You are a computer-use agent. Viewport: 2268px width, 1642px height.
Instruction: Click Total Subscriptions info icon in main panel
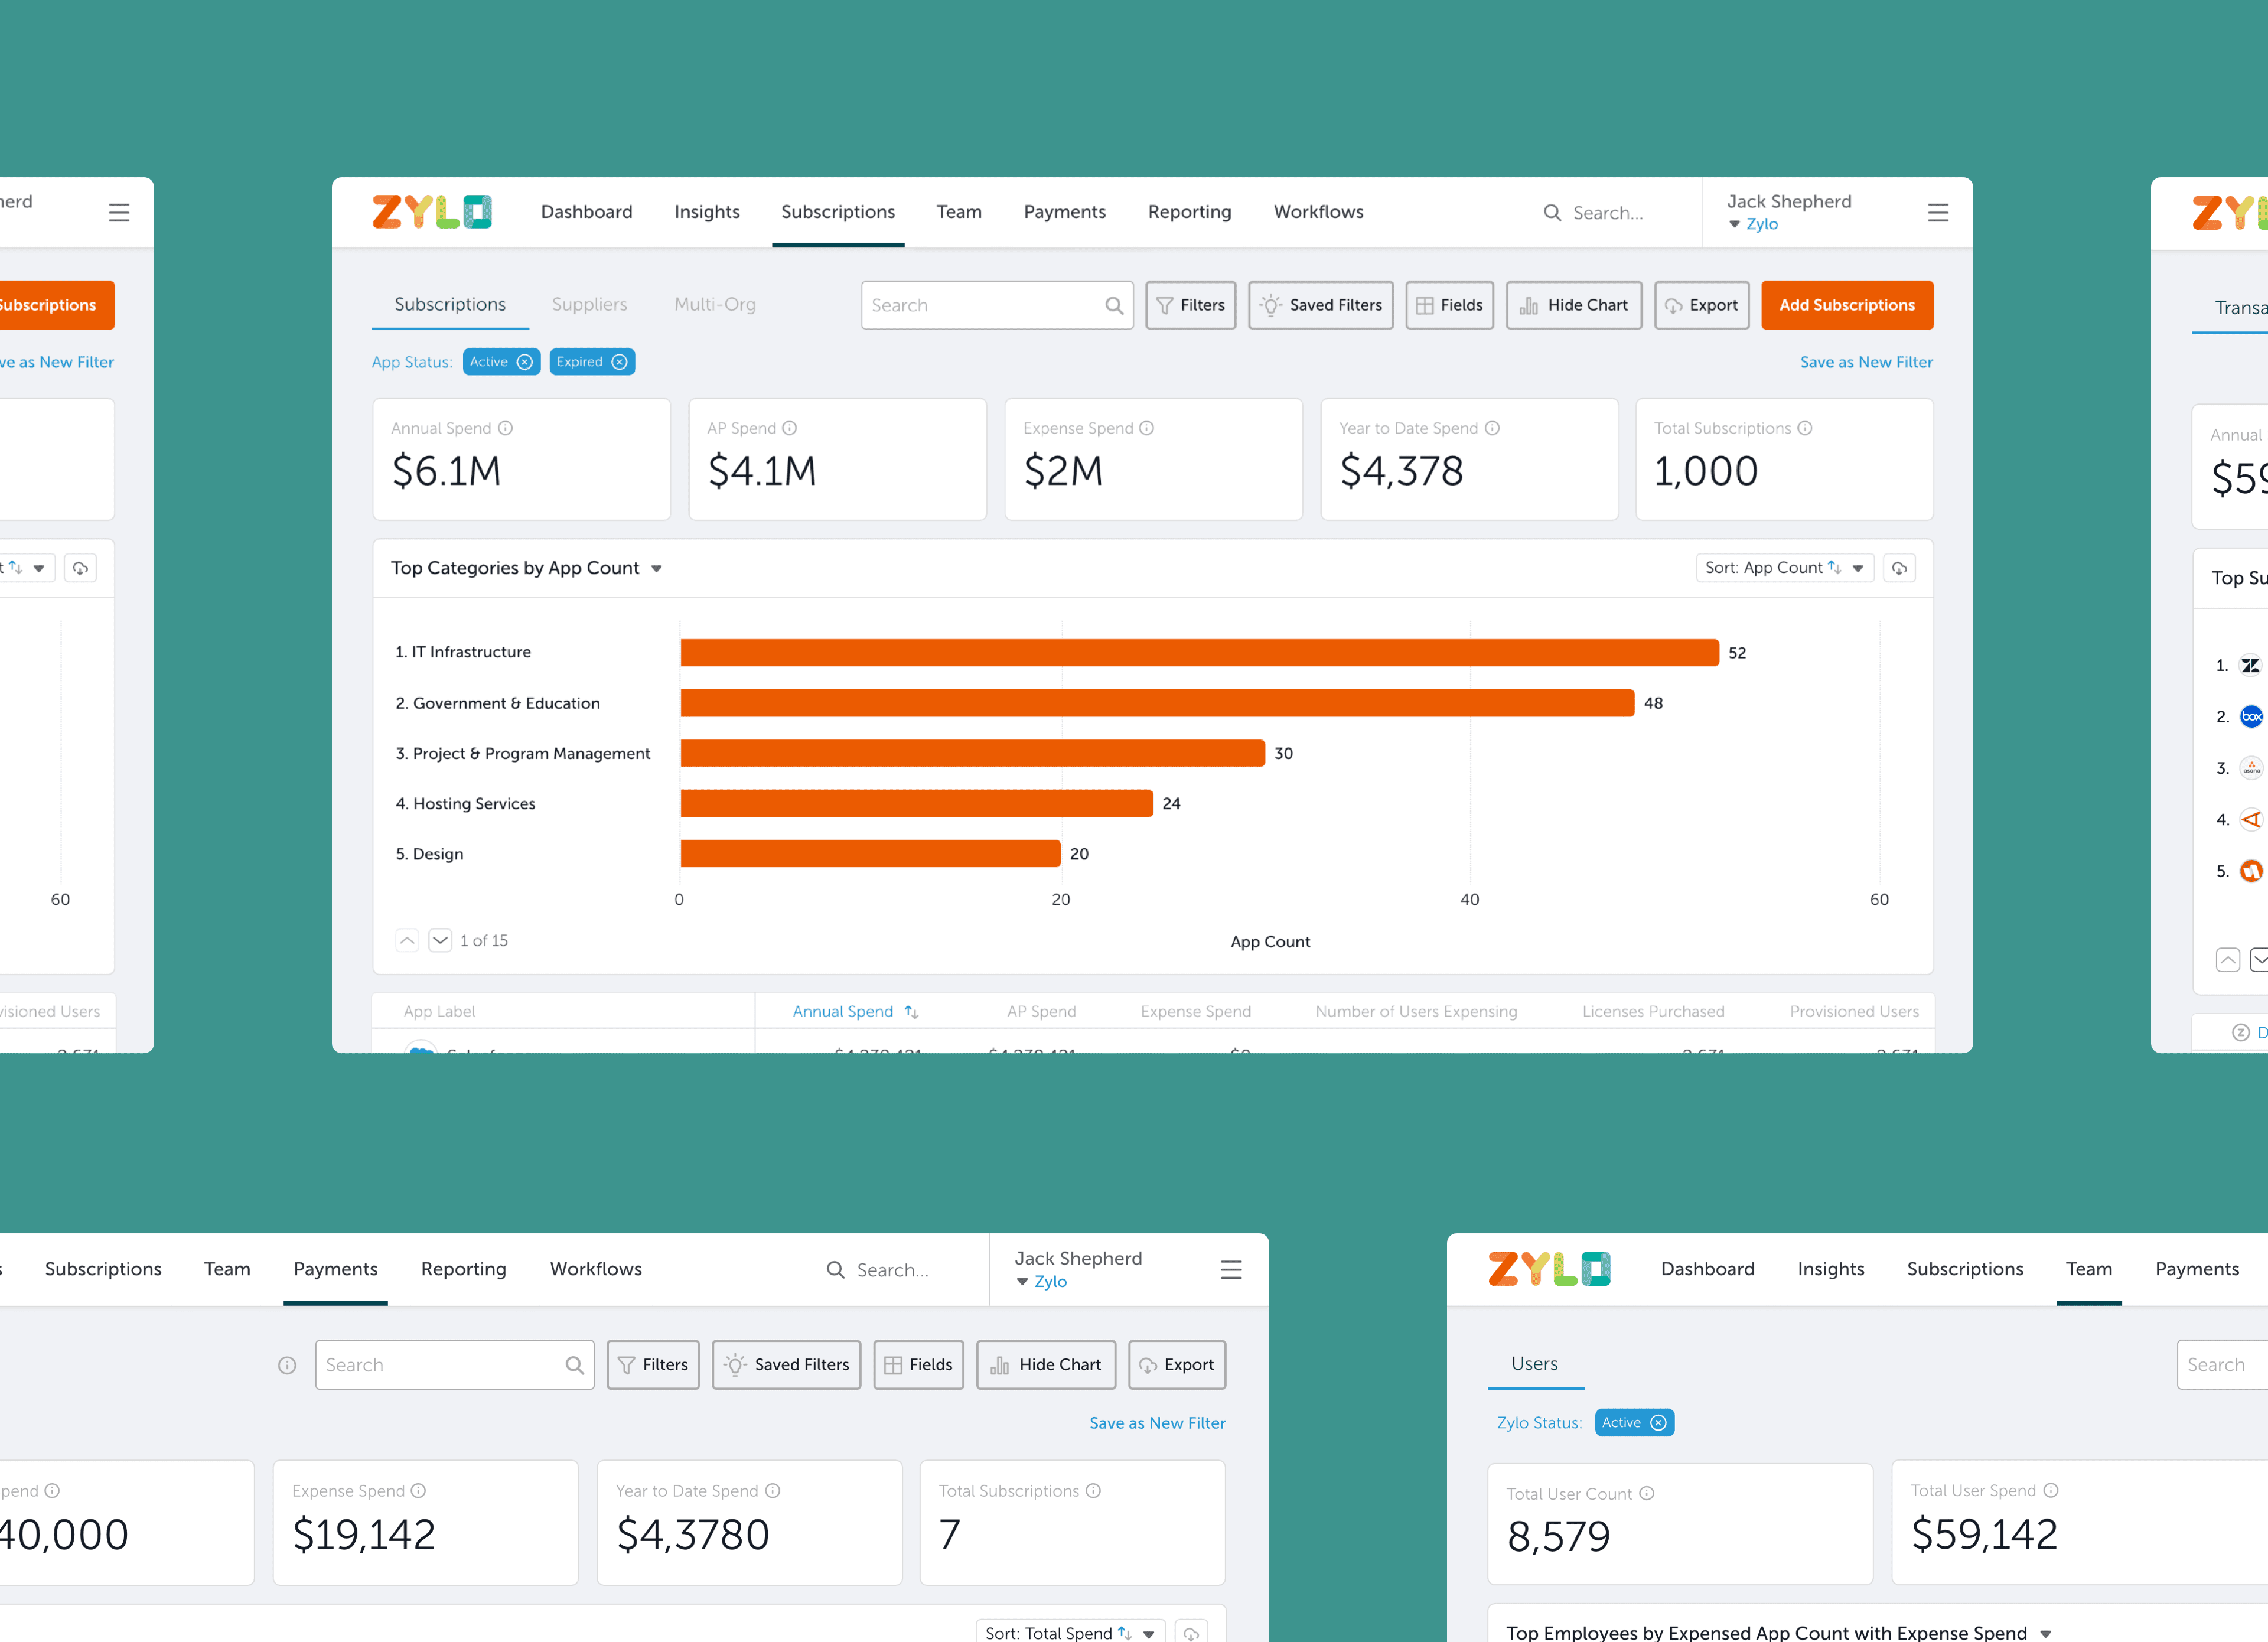tap(1805, 428)
